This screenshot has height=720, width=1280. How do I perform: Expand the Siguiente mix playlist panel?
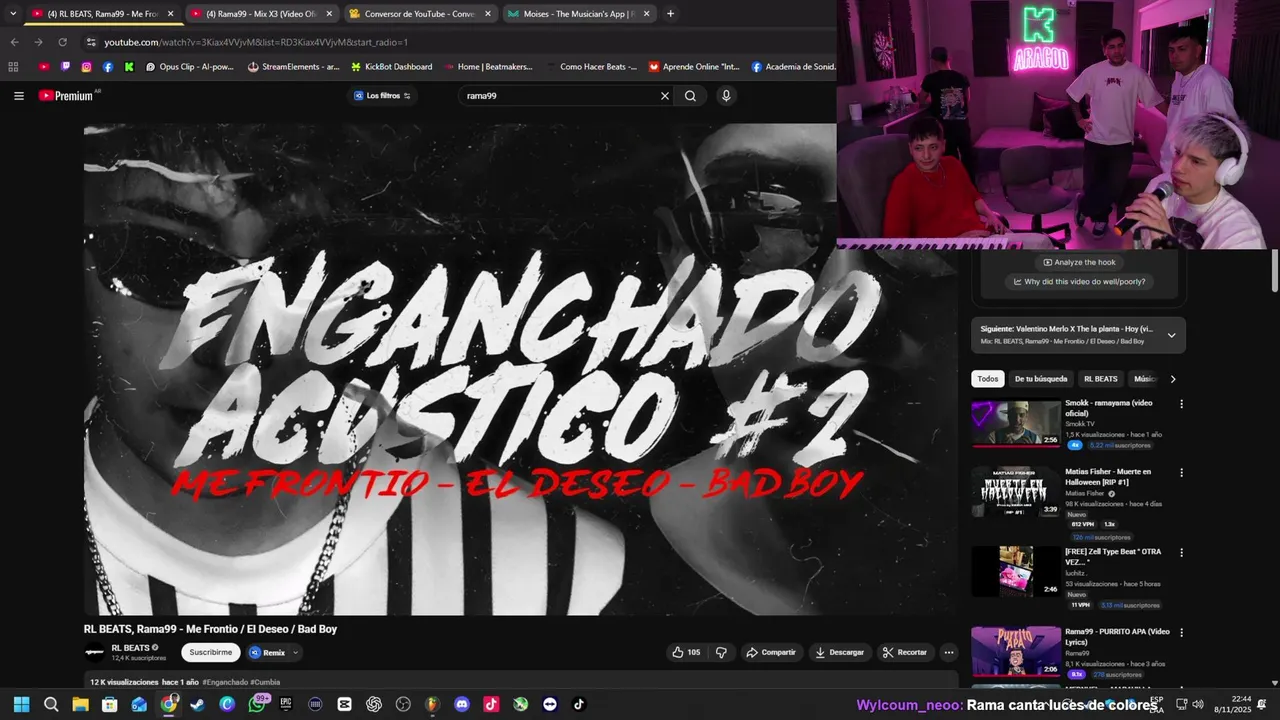coord(1171,335)
